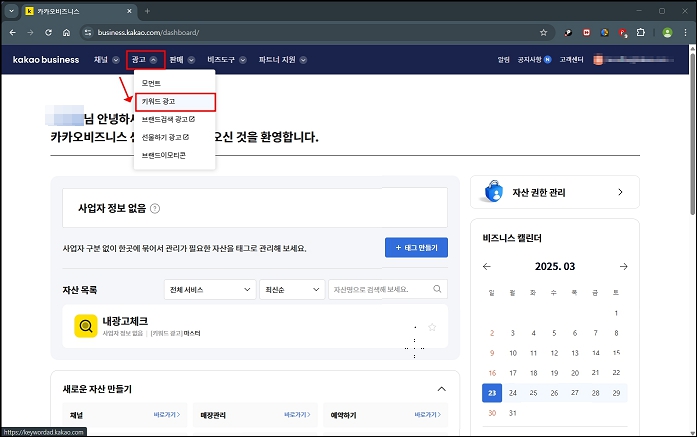Click the asset search magnifier icon
697x437 pixels.
[437, 289]
